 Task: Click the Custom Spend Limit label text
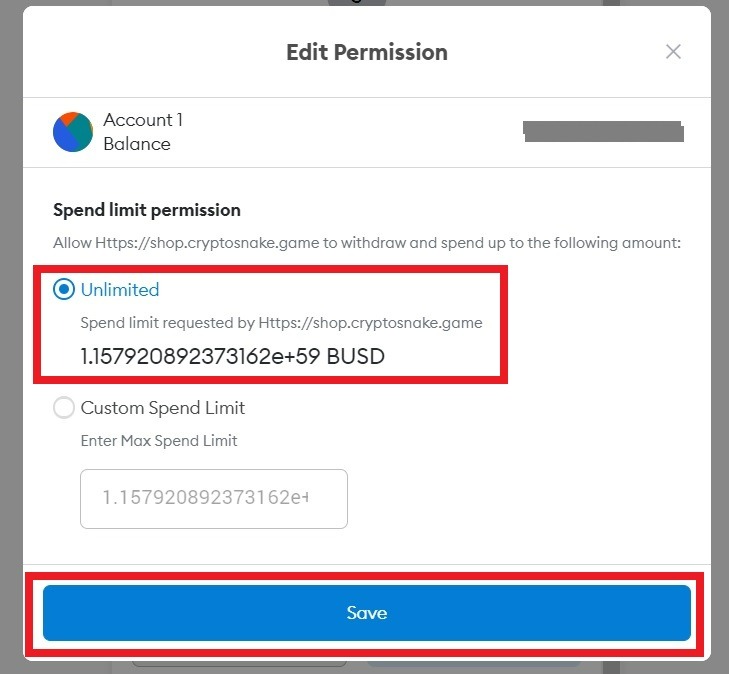pyautogui.click(x=163, y=408)
